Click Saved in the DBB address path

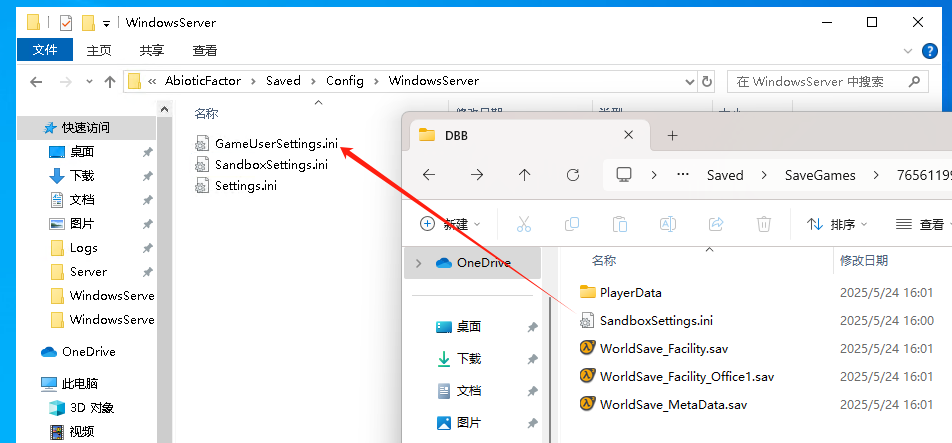tap(725, 175)
